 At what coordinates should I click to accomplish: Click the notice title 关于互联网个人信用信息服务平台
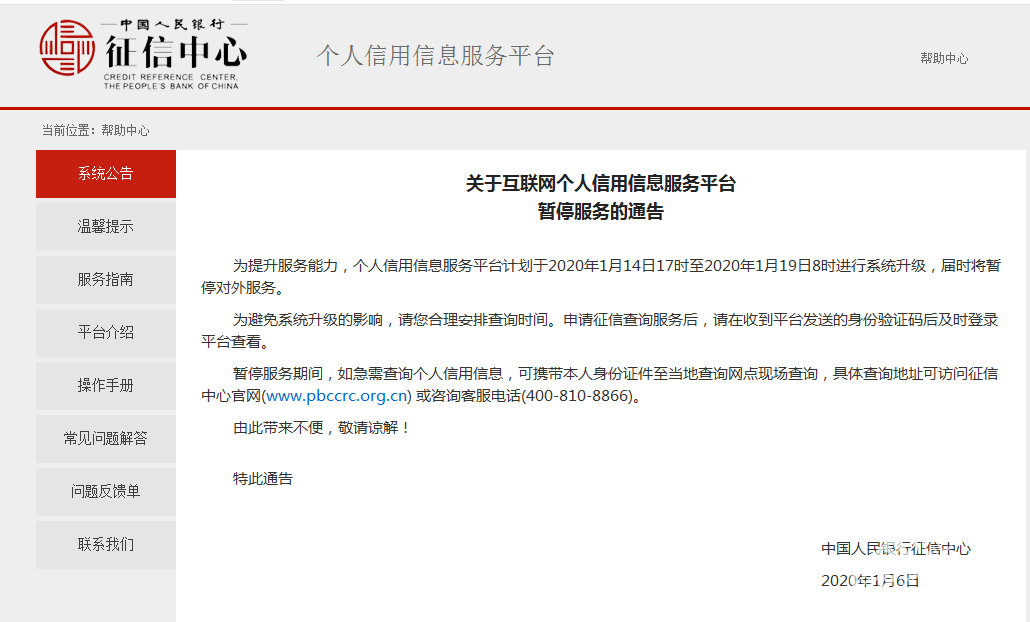tap(600, 183)
